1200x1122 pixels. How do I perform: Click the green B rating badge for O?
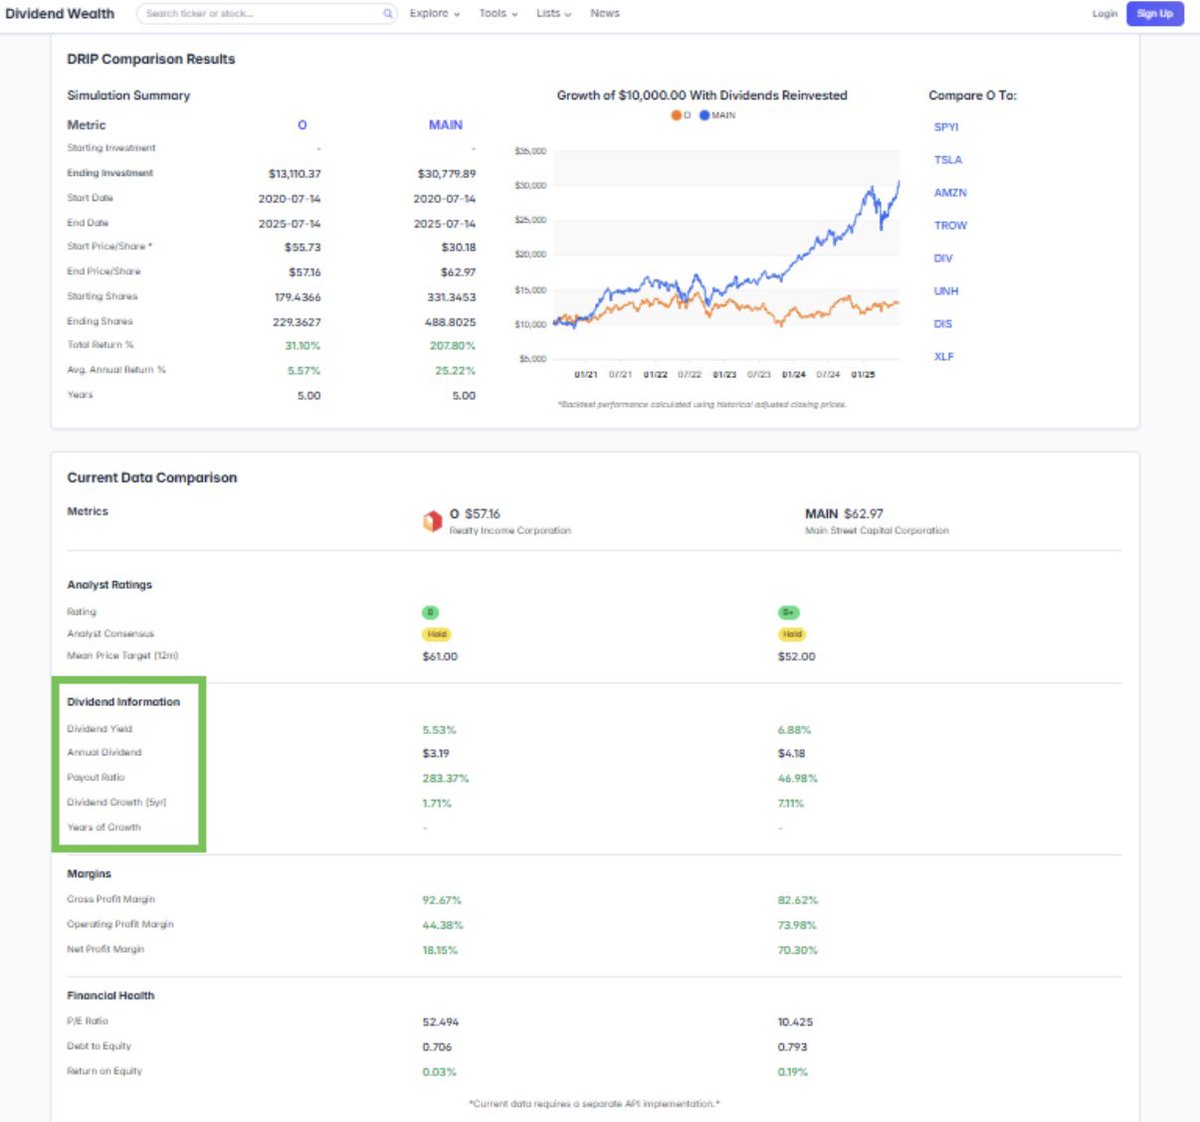coord(430,612)
